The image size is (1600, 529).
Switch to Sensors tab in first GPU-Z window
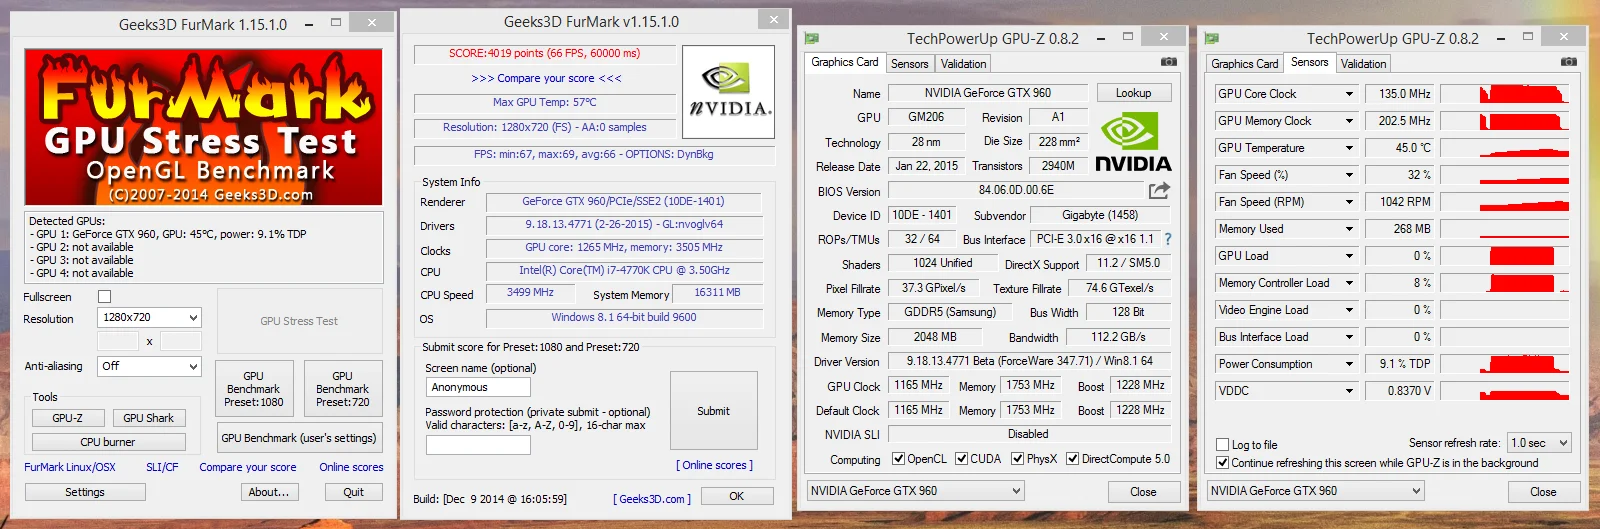pyautogui.click(x=910, y=63)
